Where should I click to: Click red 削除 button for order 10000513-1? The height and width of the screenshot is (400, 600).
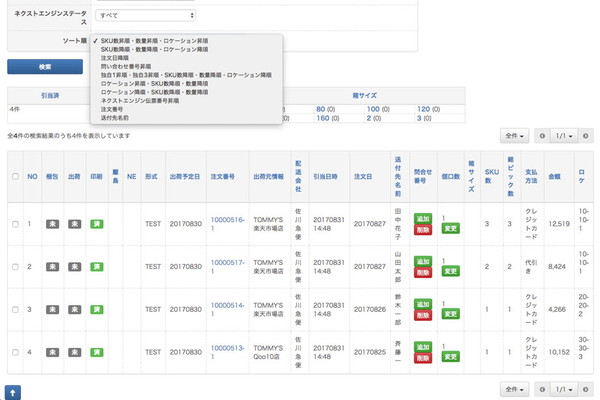423,358
